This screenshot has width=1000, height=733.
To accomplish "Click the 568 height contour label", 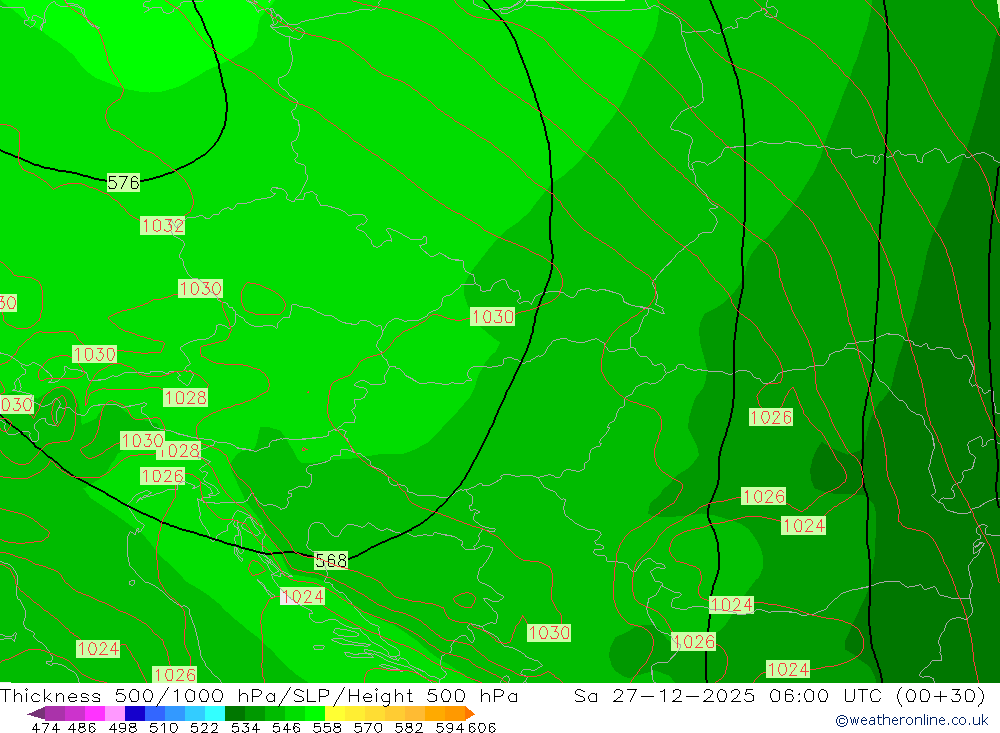I will click(x=331, y=560).
